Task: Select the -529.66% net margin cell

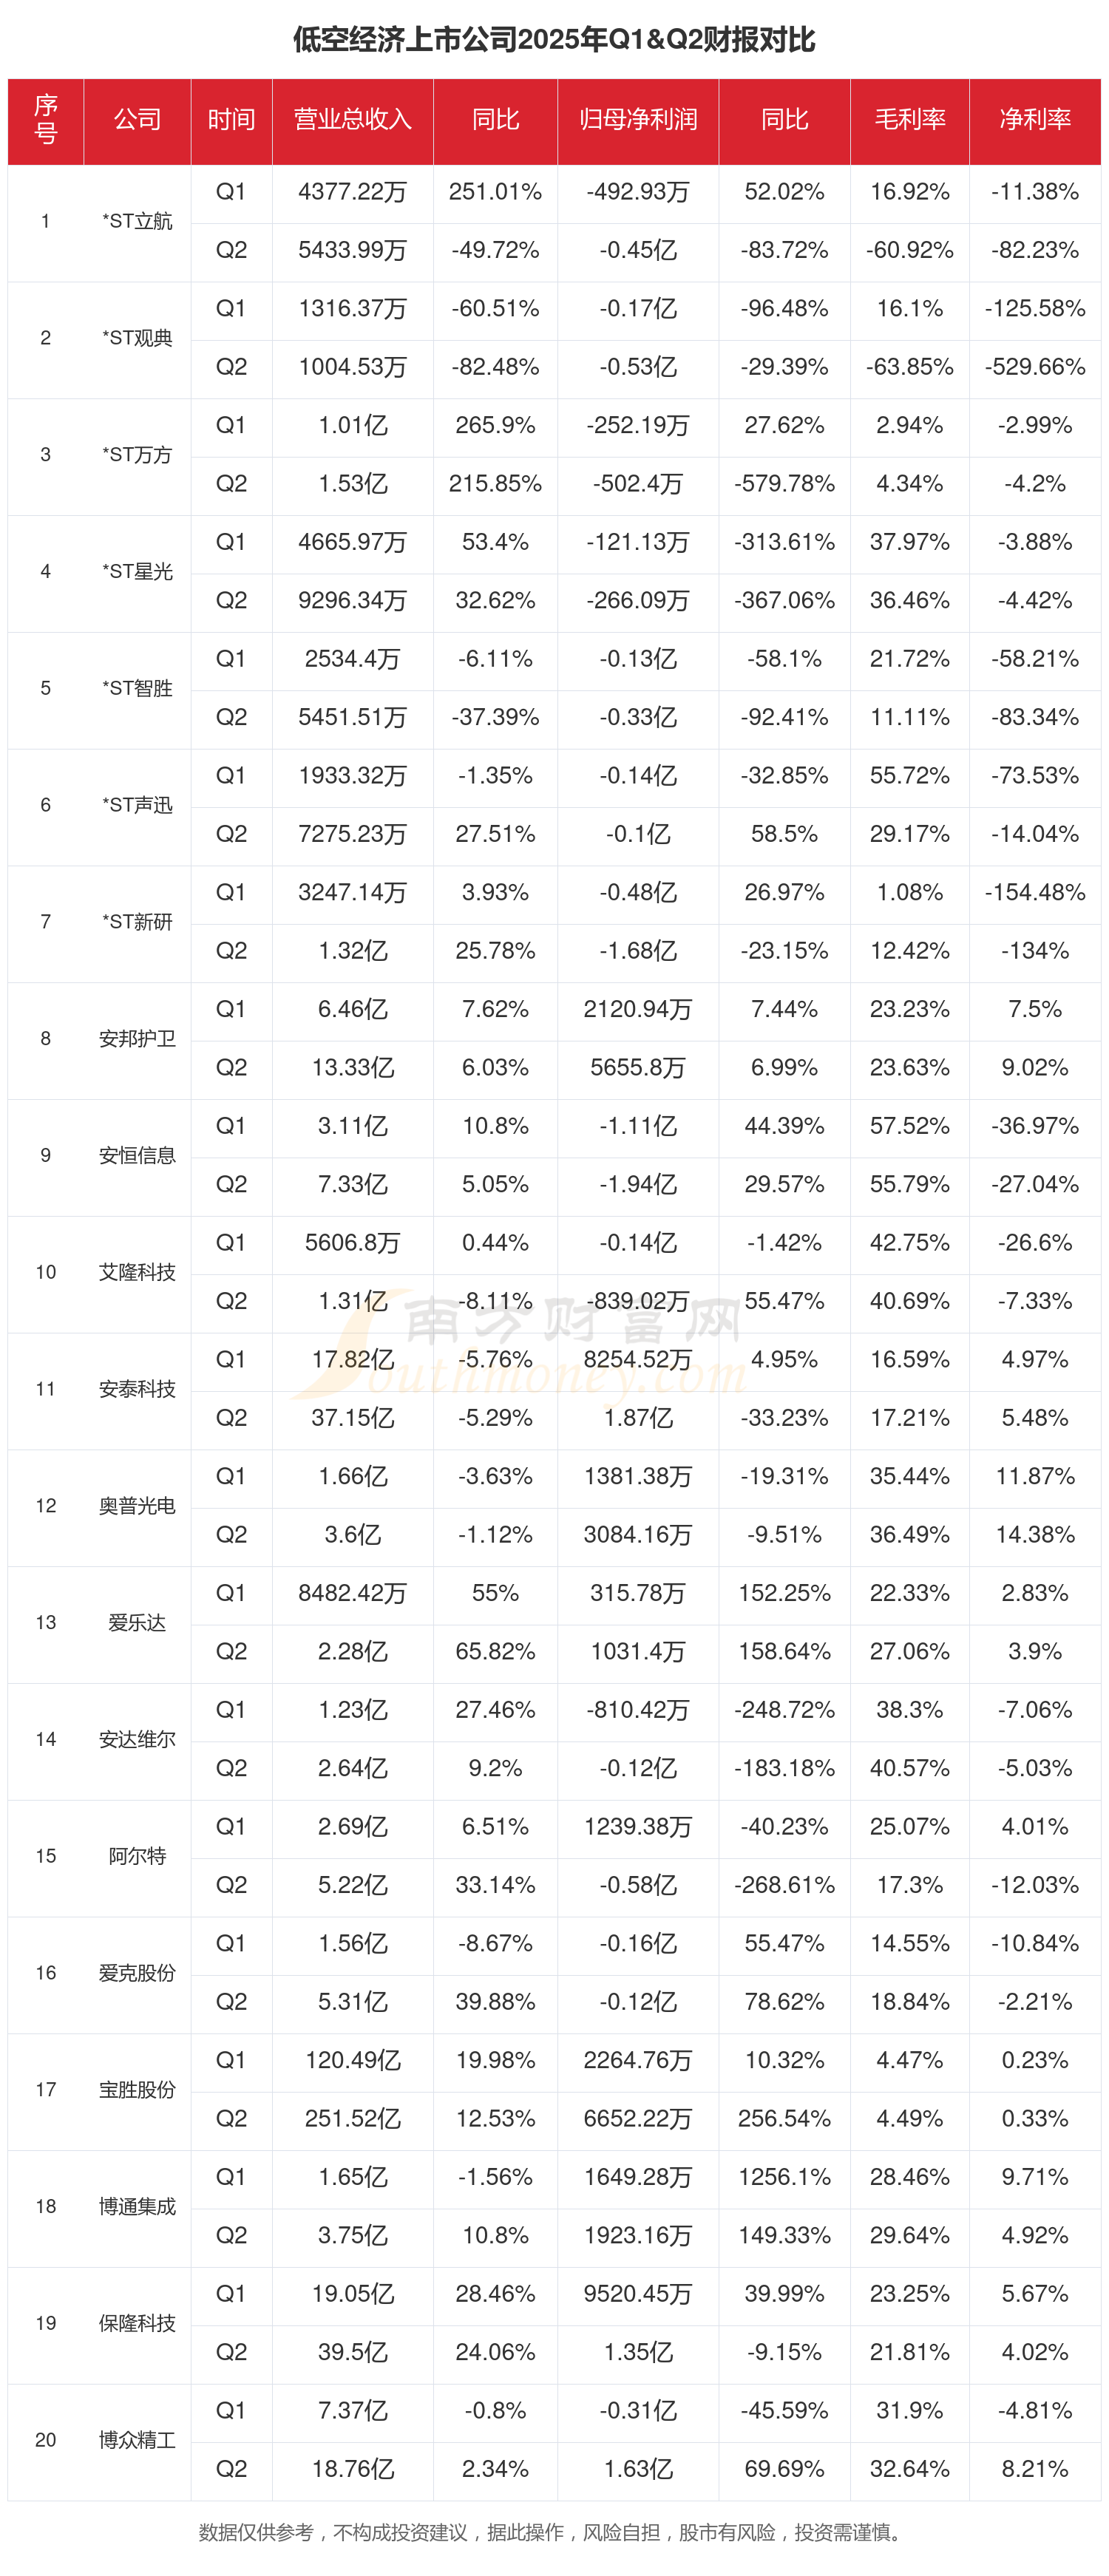Action: coord(1035,367)
